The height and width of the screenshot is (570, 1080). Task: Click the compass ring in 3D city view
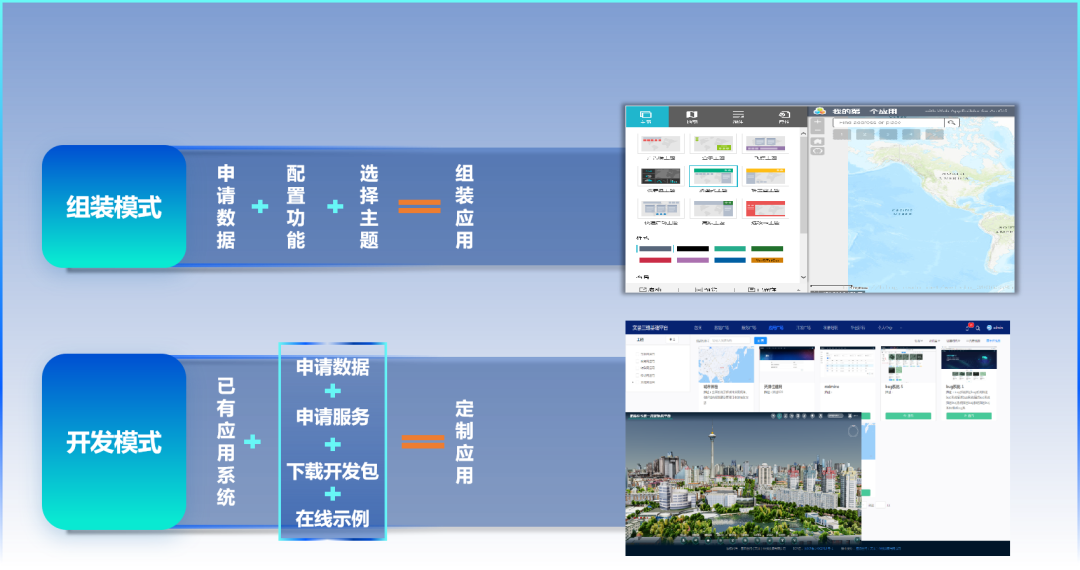[852, 431]
